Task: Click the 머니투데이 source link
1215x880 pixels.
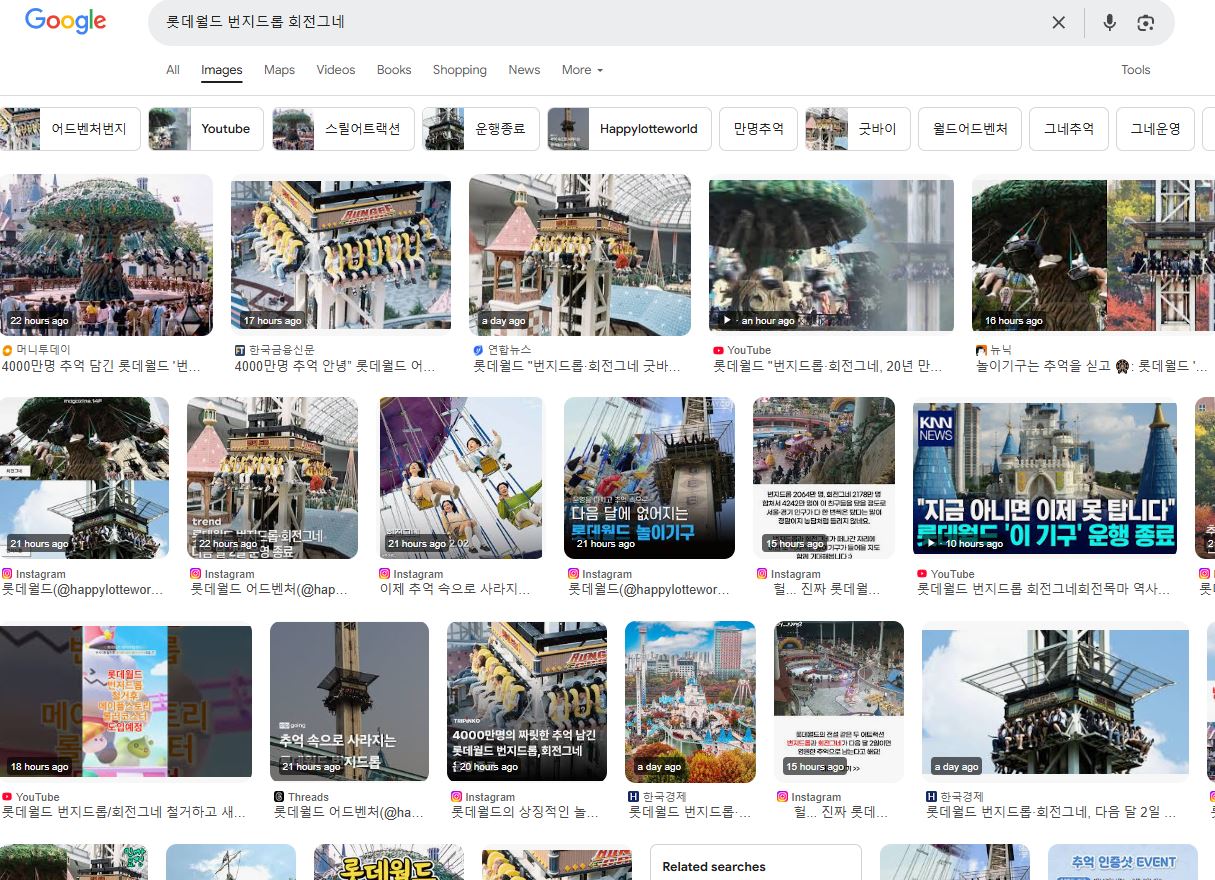Action: pos(43,350)
